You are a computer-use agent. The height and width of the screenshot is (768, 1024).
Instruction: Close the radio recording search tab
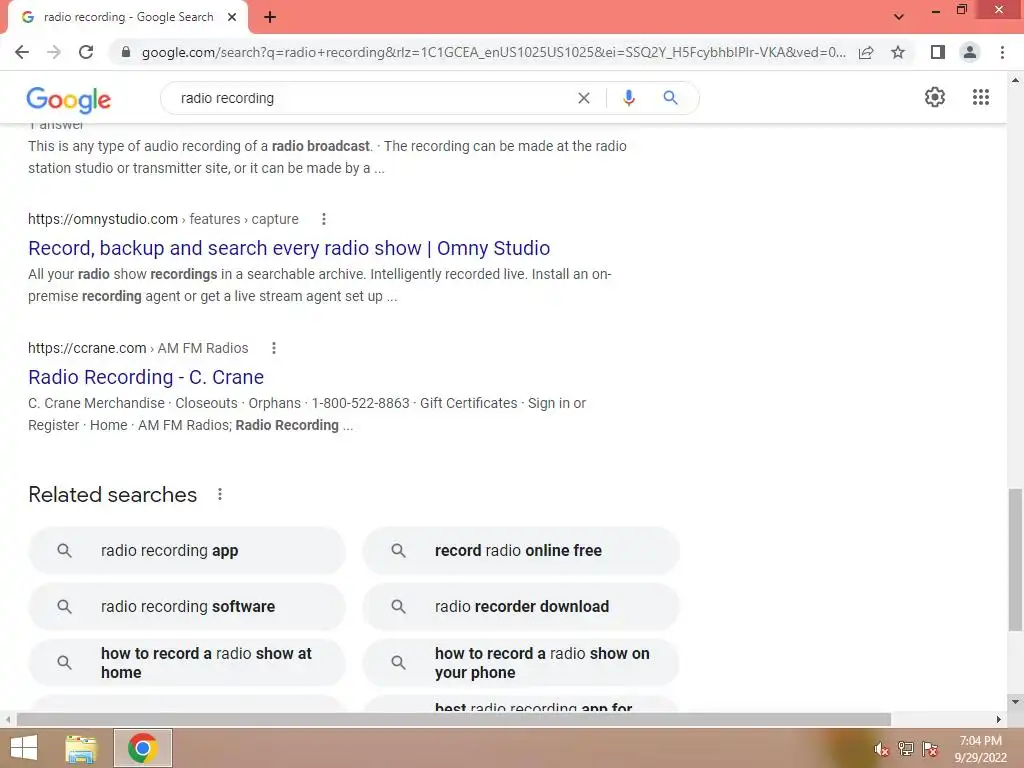tap(232, 17)
